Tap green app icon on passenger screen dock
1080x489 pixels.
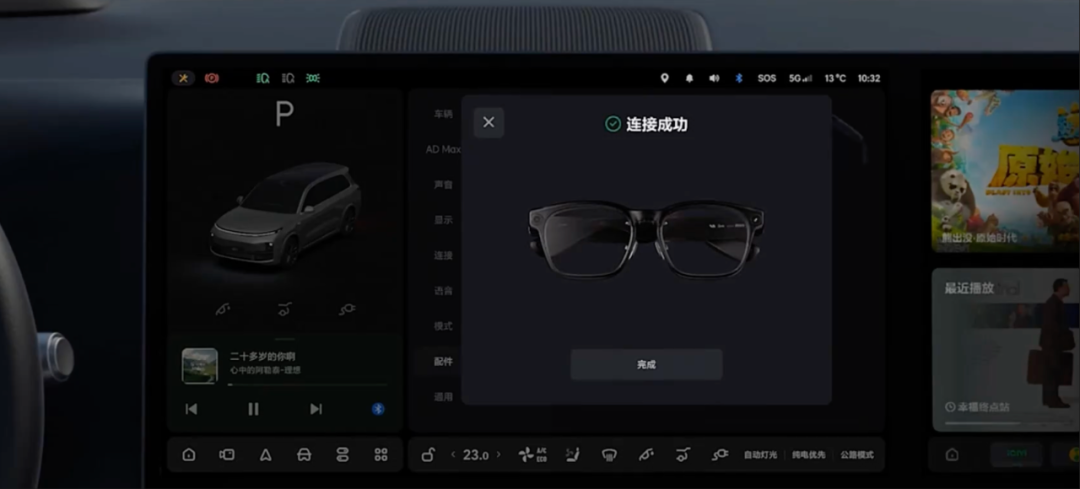1017,455
